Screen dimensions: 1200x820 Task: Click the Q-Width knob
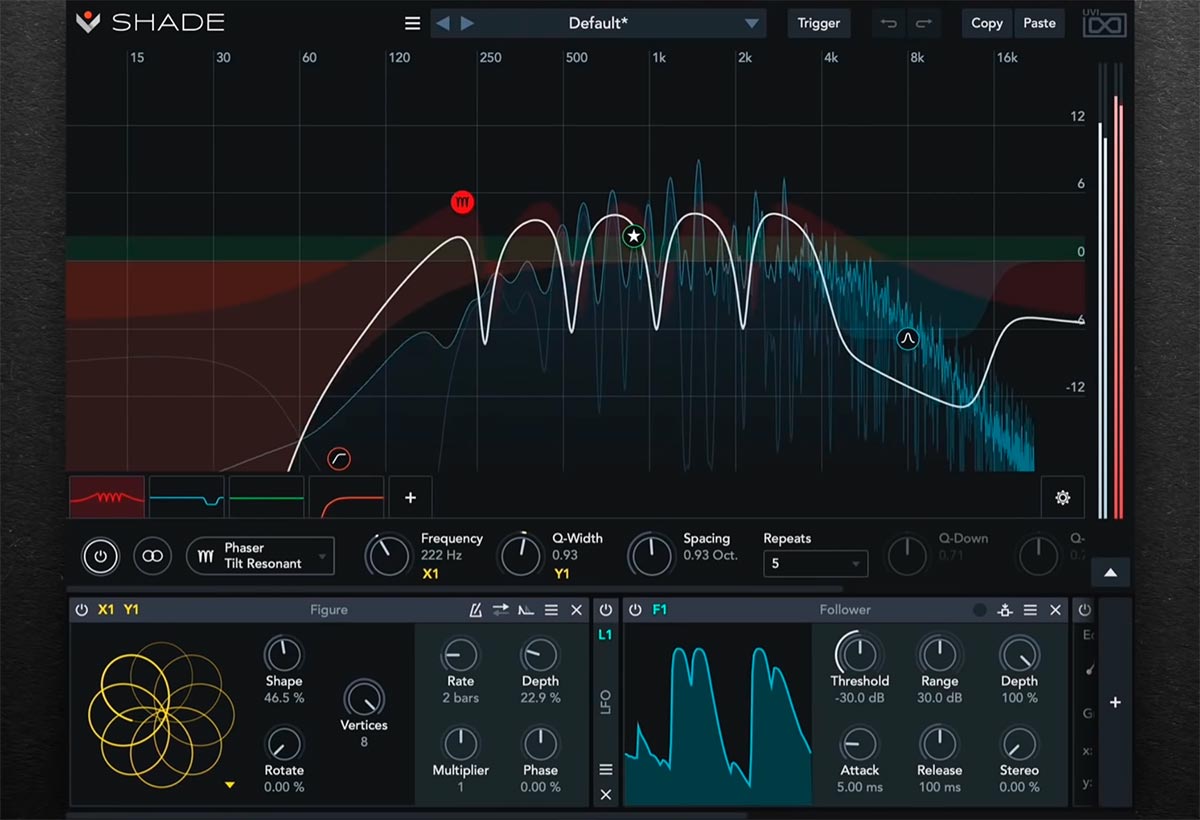pos(520,556)
